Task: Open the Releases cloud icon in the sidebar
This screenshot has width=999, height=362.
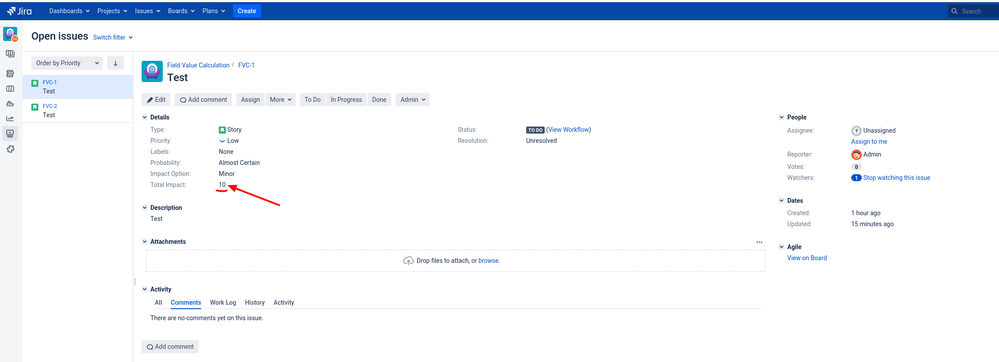Action: click(x=10, y=103)
